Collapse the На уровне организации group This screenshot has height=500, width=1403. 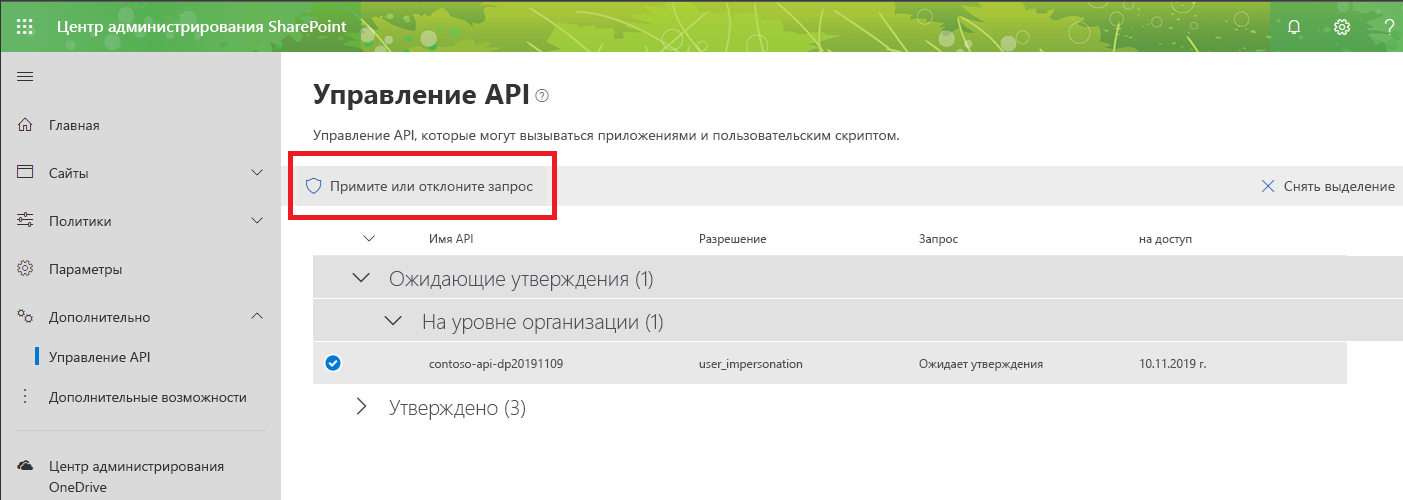(x=394, y=322)
